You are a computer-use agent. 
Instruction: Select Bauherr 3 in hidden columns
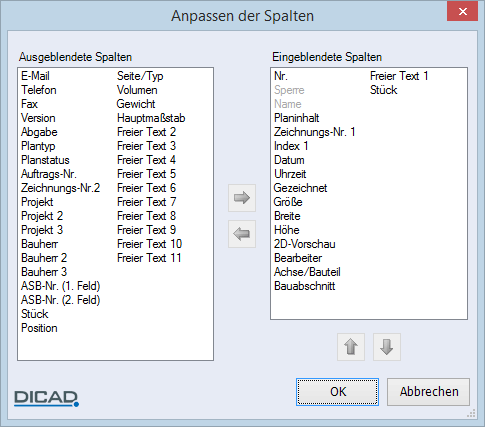[44, 272]
